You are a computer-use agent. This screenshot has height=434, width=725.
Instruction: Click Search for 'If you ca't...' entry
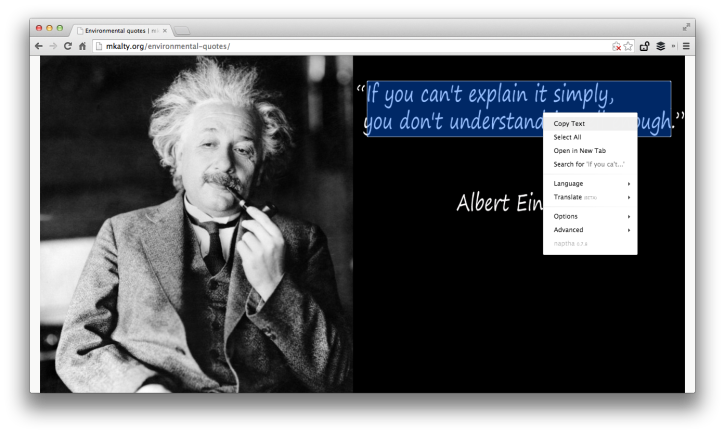point(589,164)
